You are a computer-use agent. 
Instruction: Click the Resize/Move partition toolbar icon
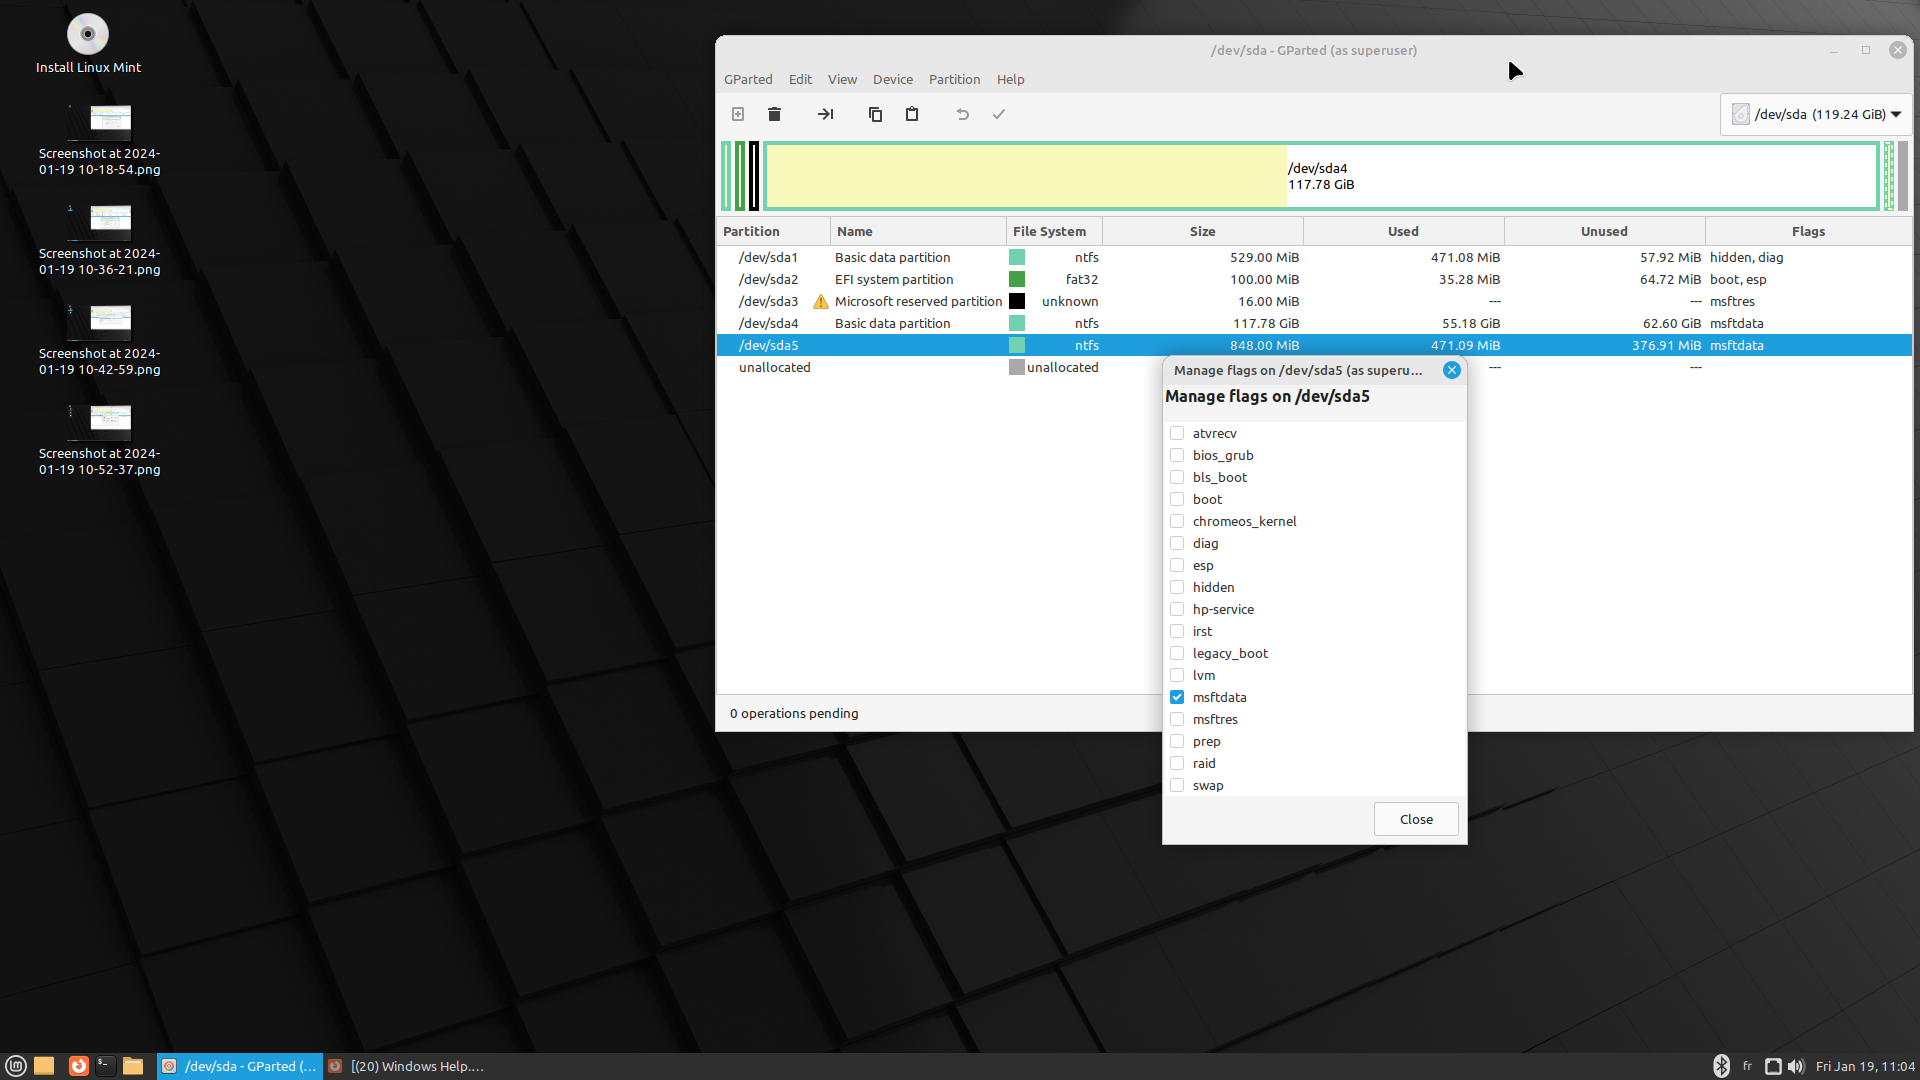pyautogui.click(x=825, y=114)
